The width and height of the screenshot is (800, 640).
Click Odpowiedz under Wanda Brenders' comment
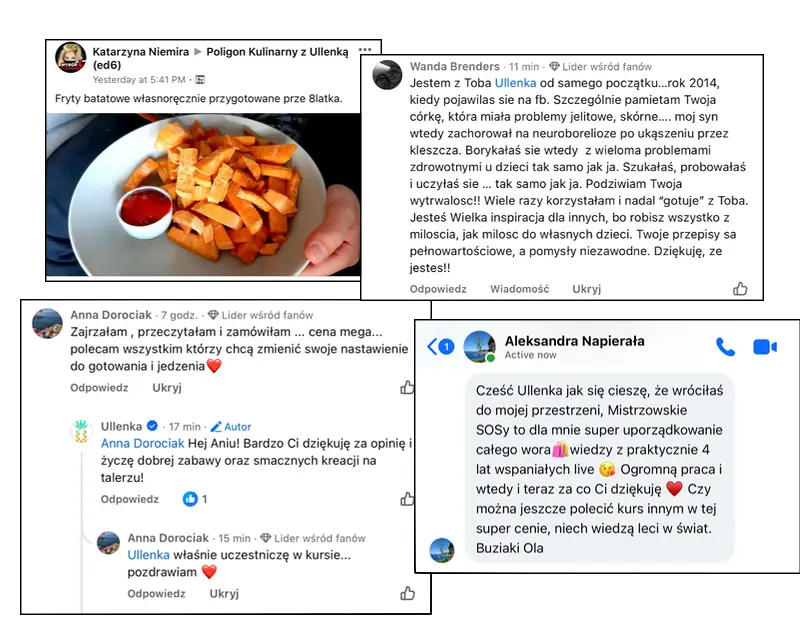point(438,289)
